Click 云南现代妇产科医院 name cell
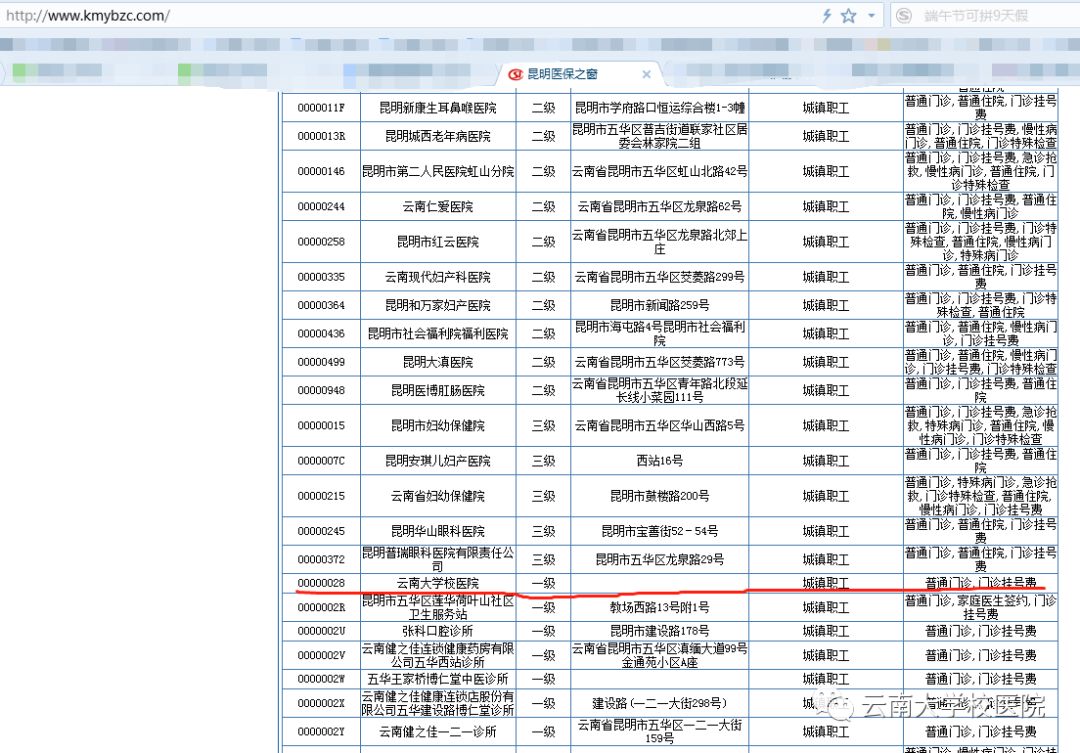 tap(438, 277)
